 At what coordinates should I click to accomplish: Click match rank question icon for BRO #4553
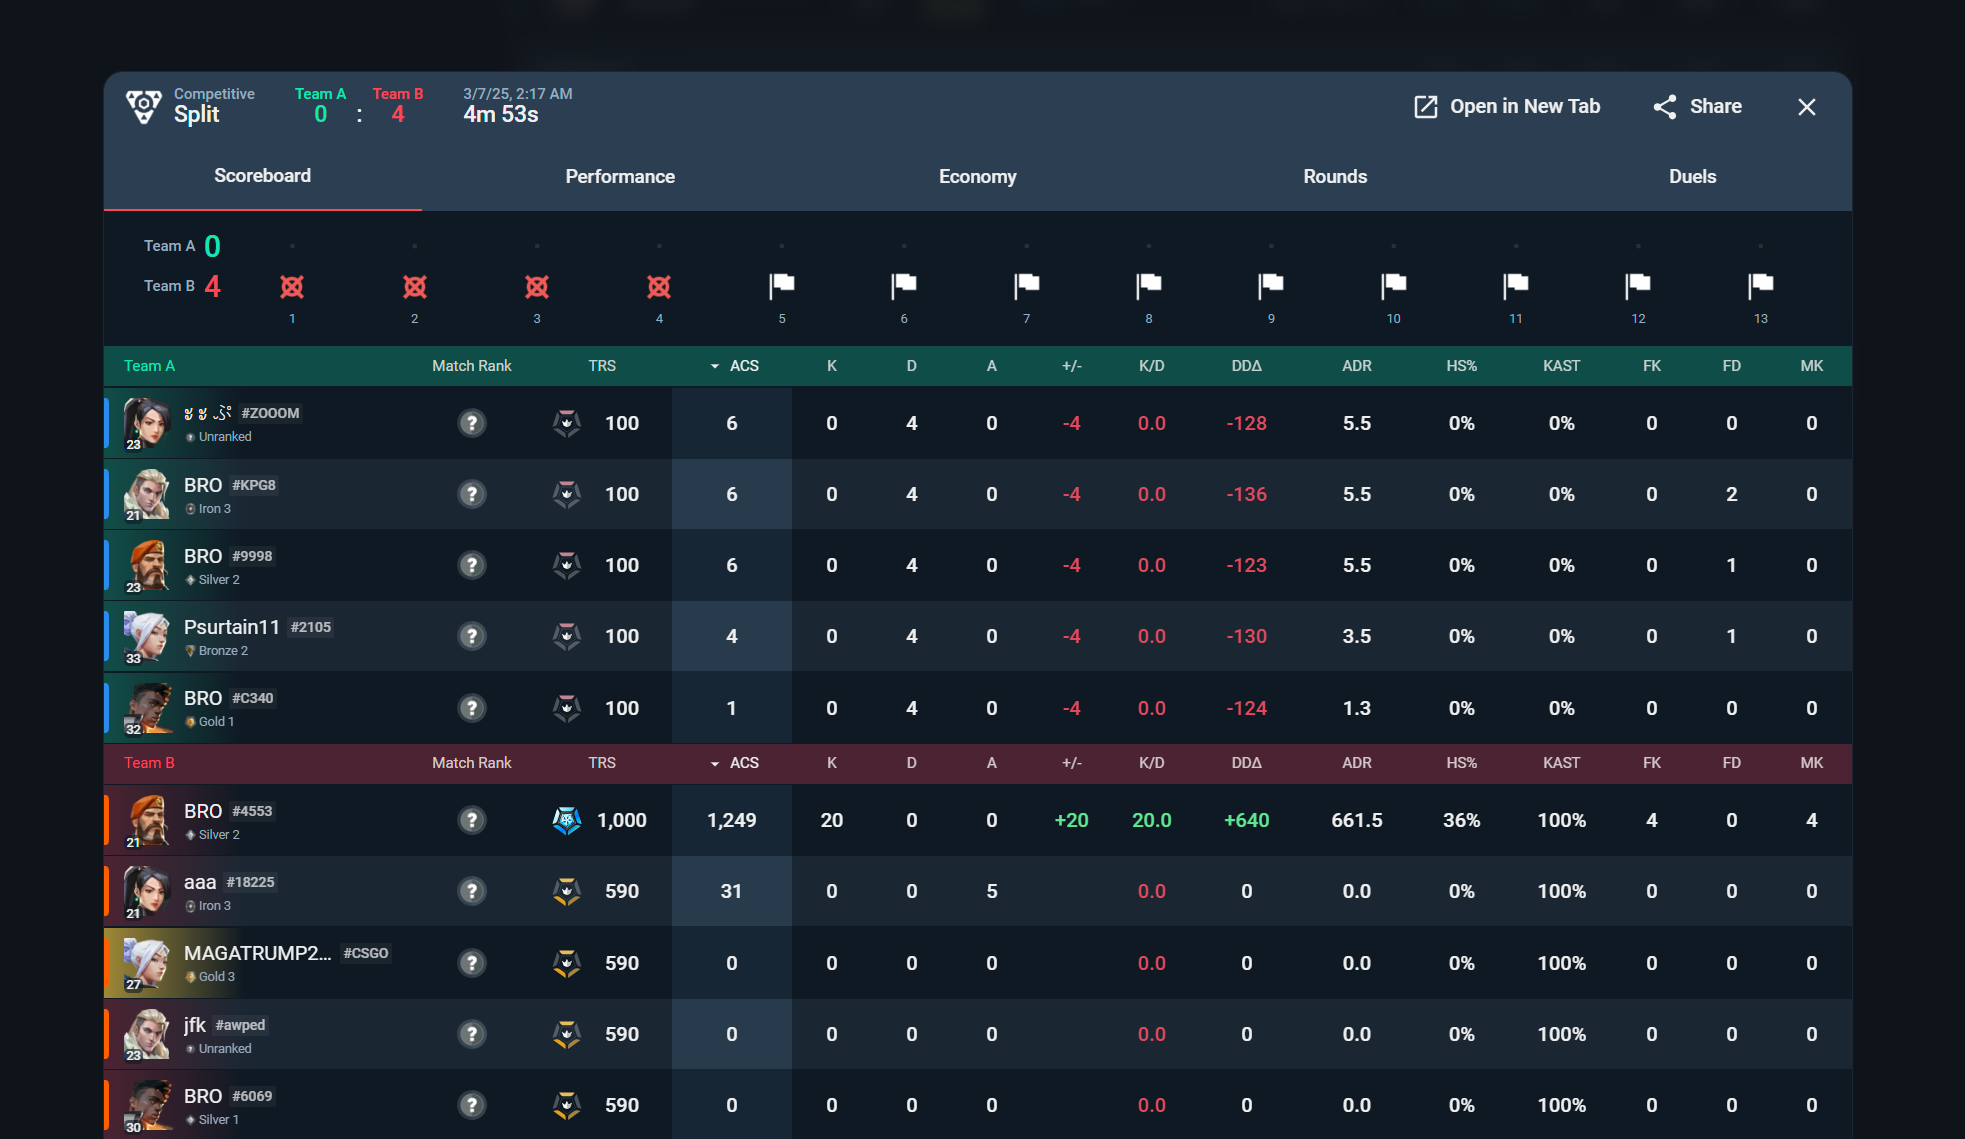tap(472, 820)
